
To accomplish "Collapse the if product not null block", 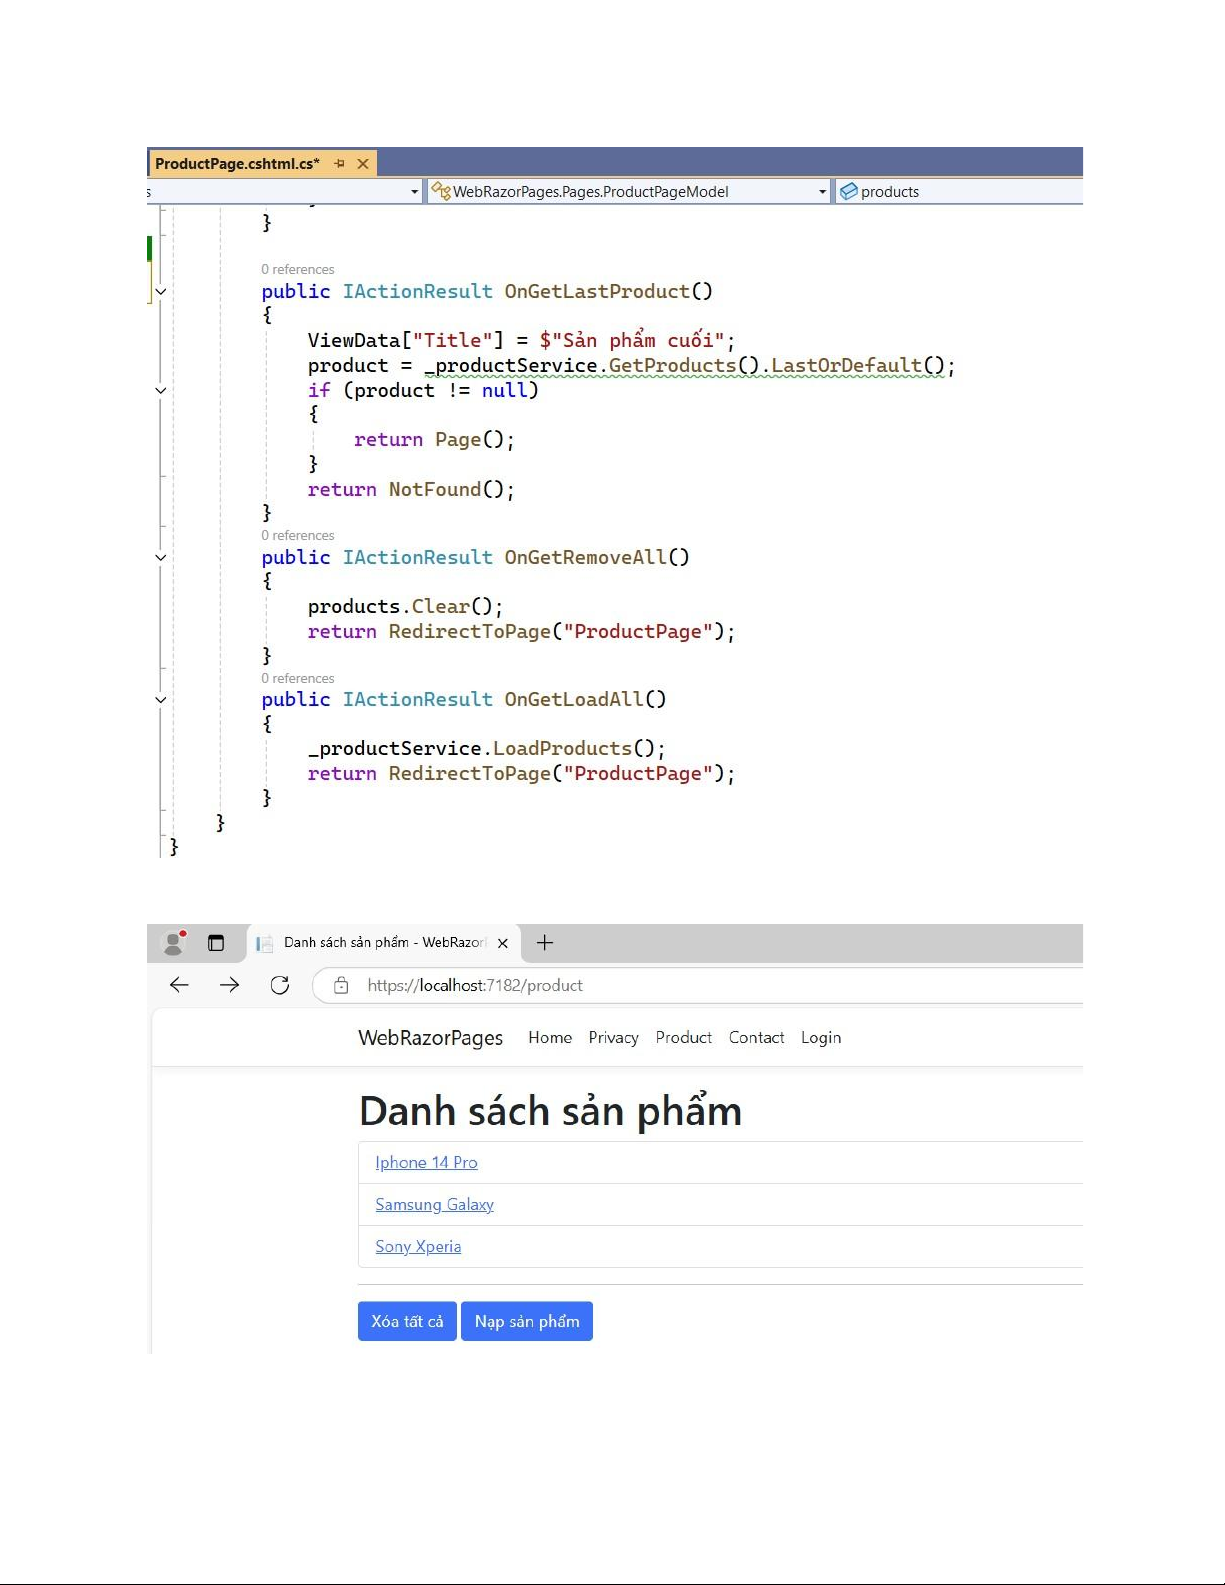I will (160, 391).
